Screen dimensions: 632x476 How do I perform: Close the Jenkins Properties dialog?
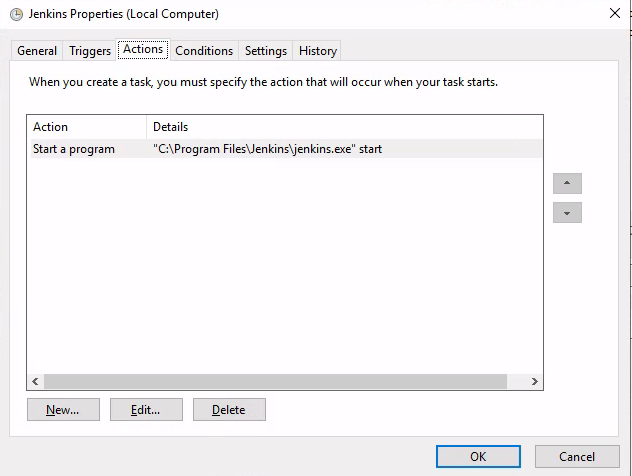[615, 13]
